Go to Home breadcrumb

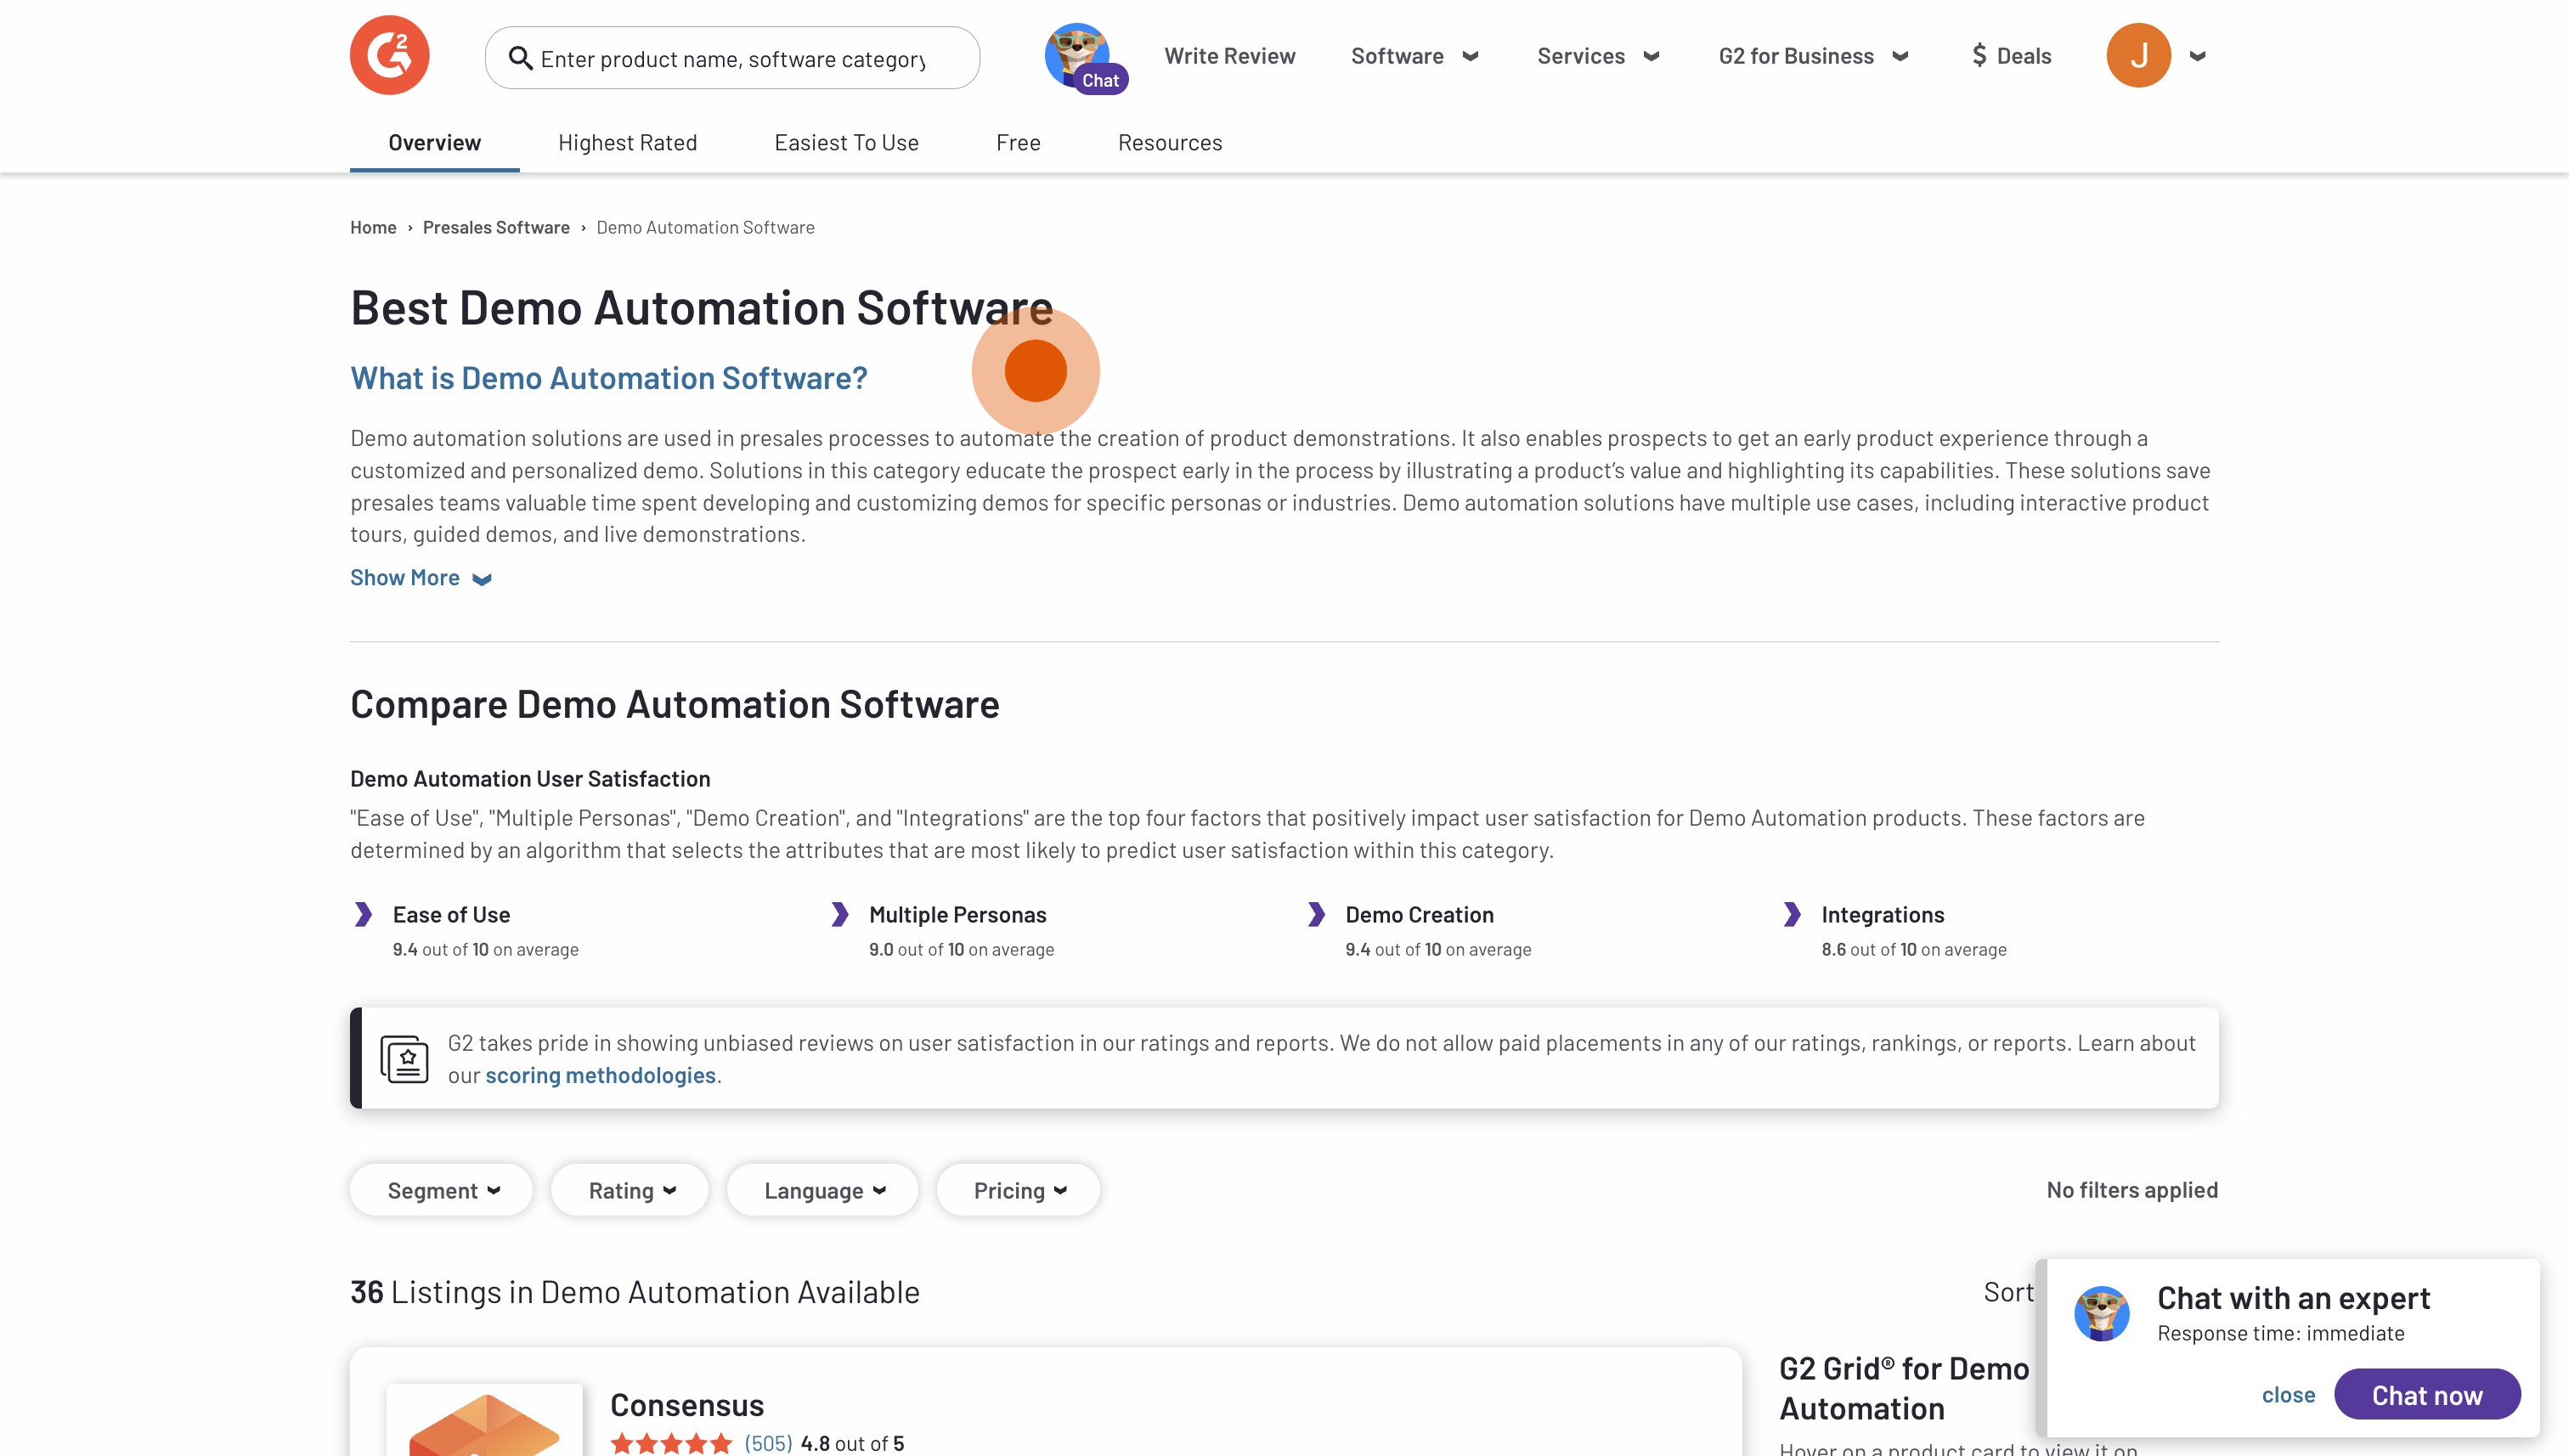point(373,227)
